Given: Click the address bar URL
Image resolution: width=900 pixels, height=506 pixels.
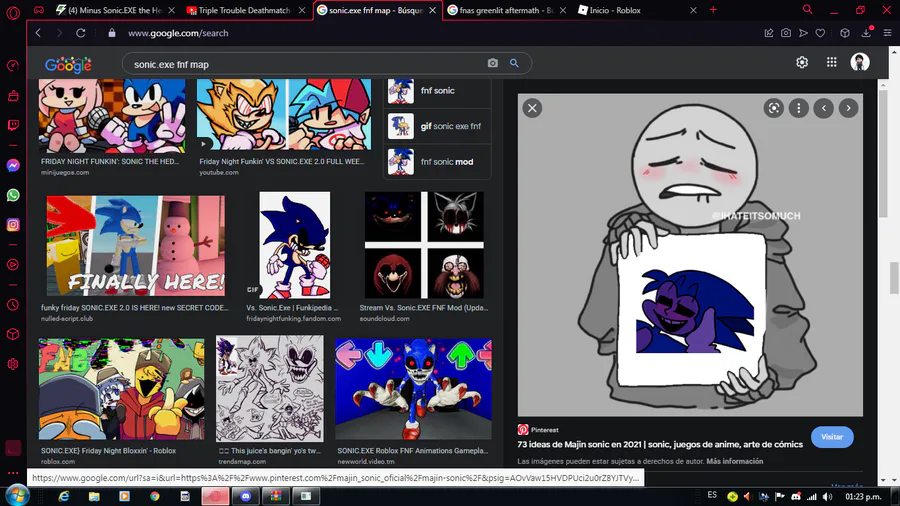Looking at the screenshot, I should (178, 33).
